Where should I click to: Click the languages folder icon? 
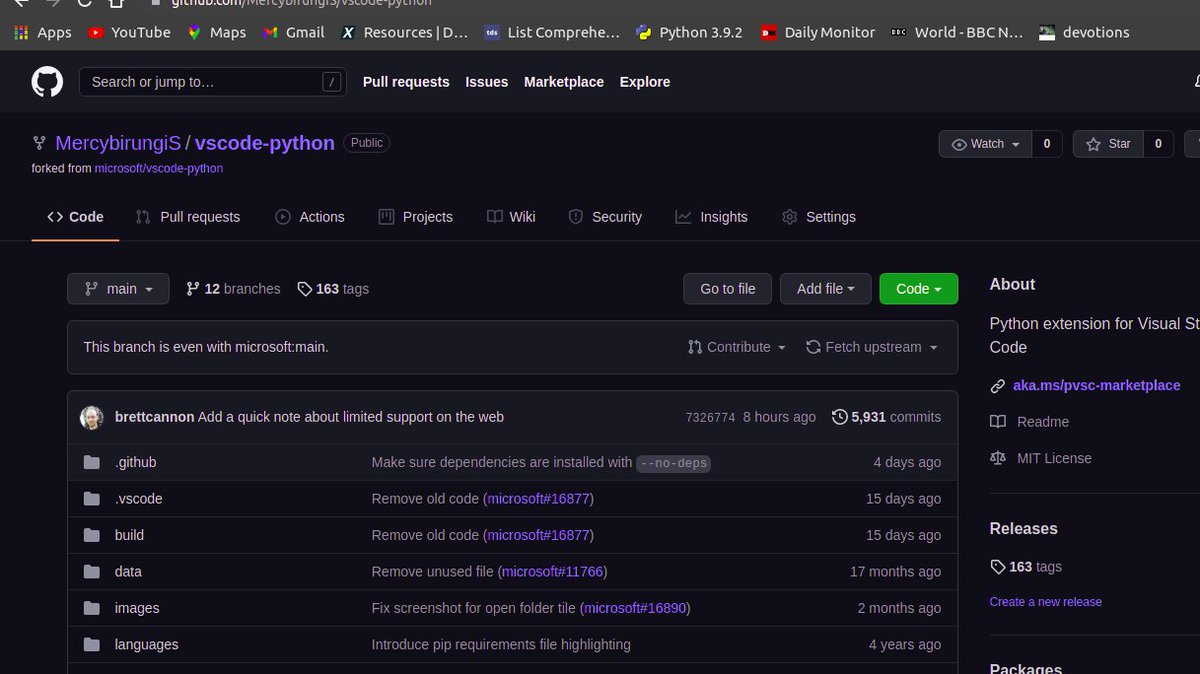pyautogui.click(x=92, y=644)
